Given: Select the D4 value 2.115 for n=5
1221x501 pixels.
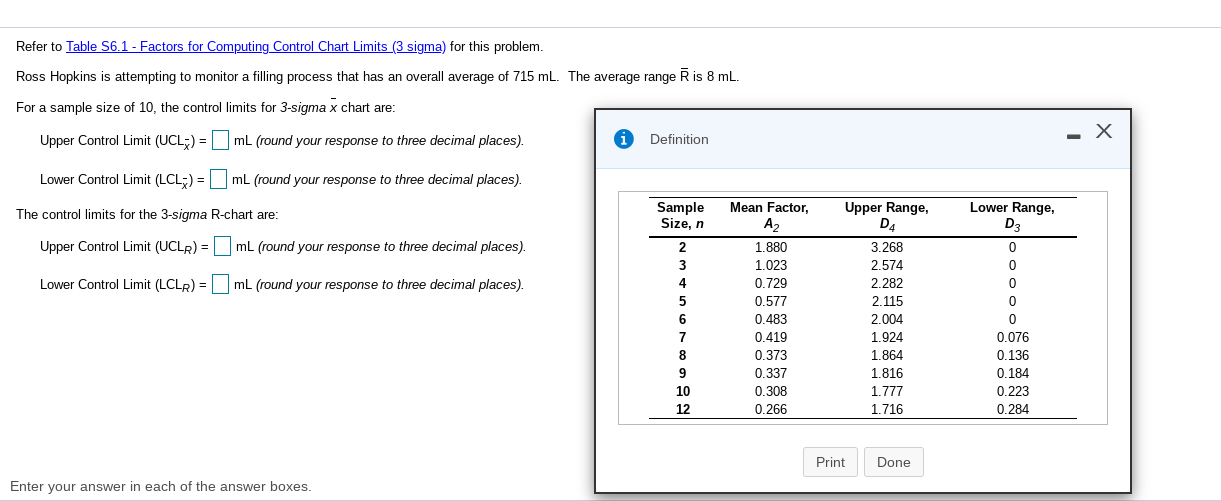Looking at the screenshot, I should [887, 301].
